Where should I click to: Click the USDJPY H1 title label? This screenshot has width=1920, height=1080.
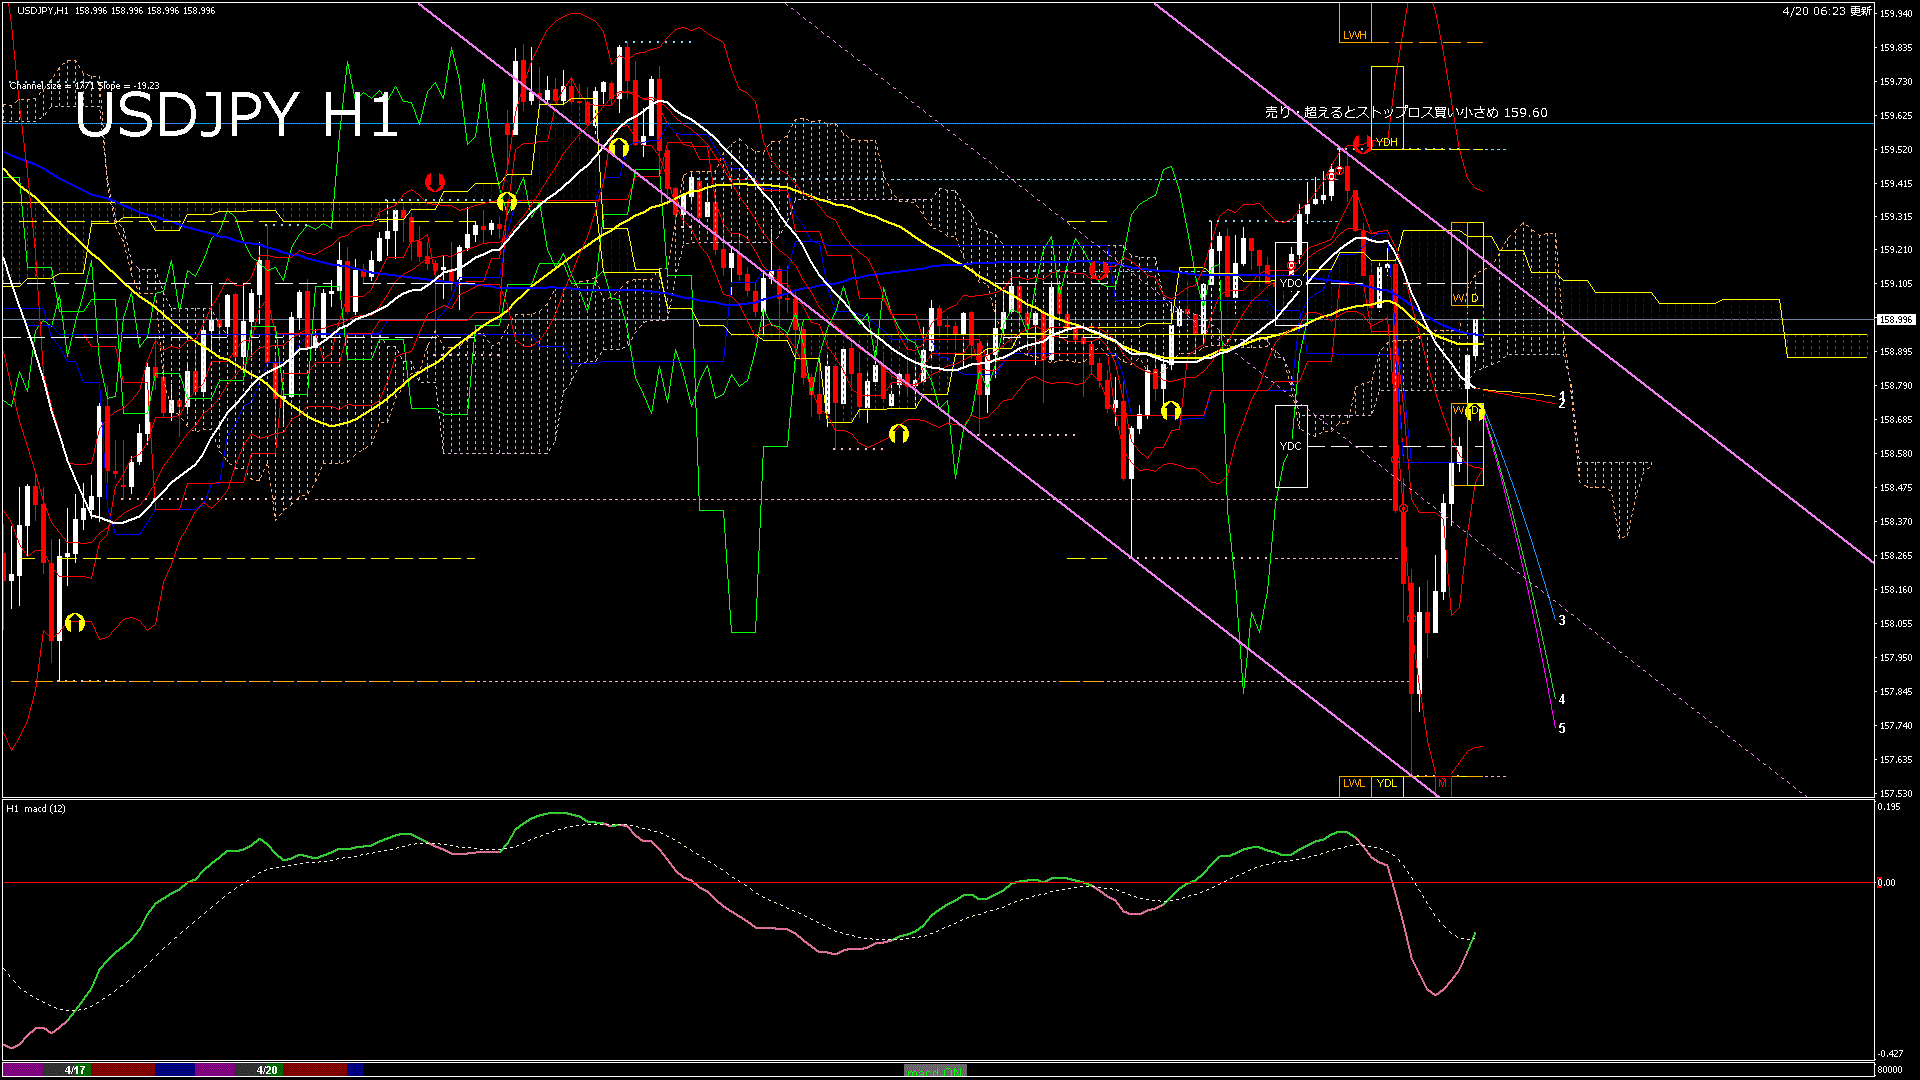coord(236,114)
